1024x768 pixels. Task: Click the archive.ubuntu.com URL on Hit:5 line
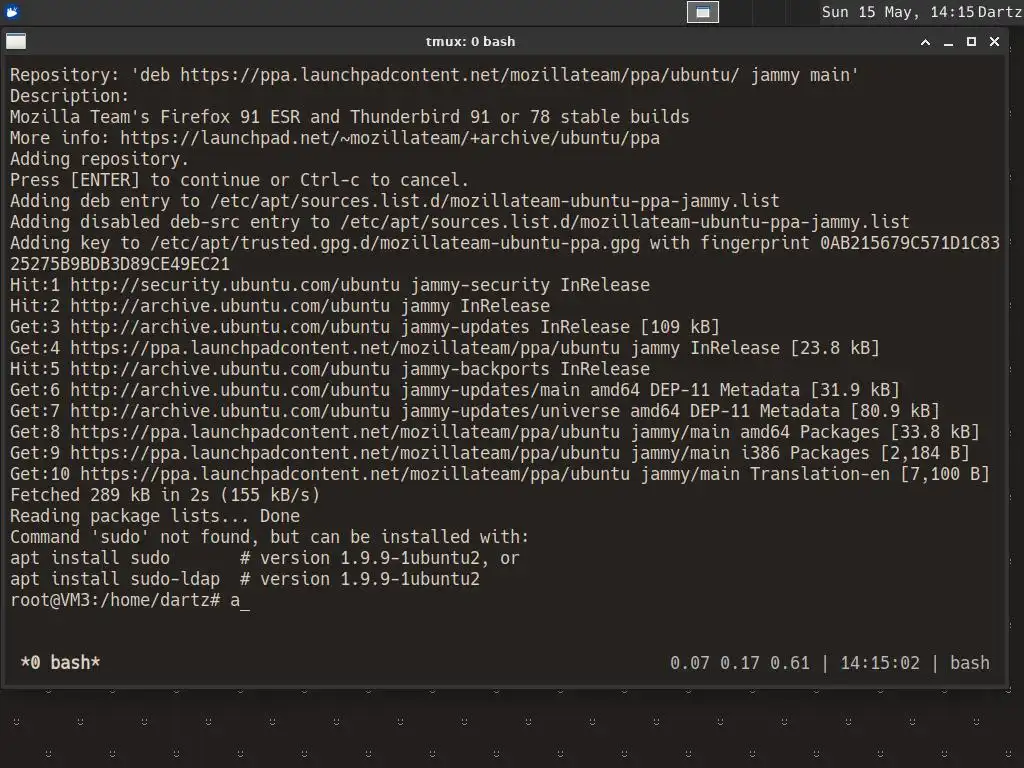point(230,369)
